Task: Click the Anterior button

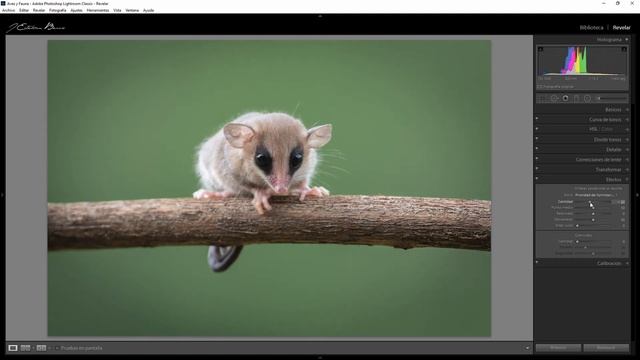Action: pos(558,348)
